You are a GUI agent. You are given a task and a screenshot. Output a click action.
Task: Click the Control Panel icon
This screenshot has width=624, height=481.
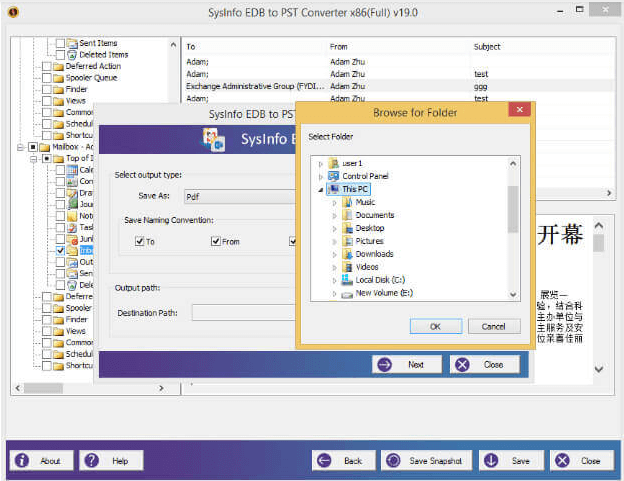point(333,176)
